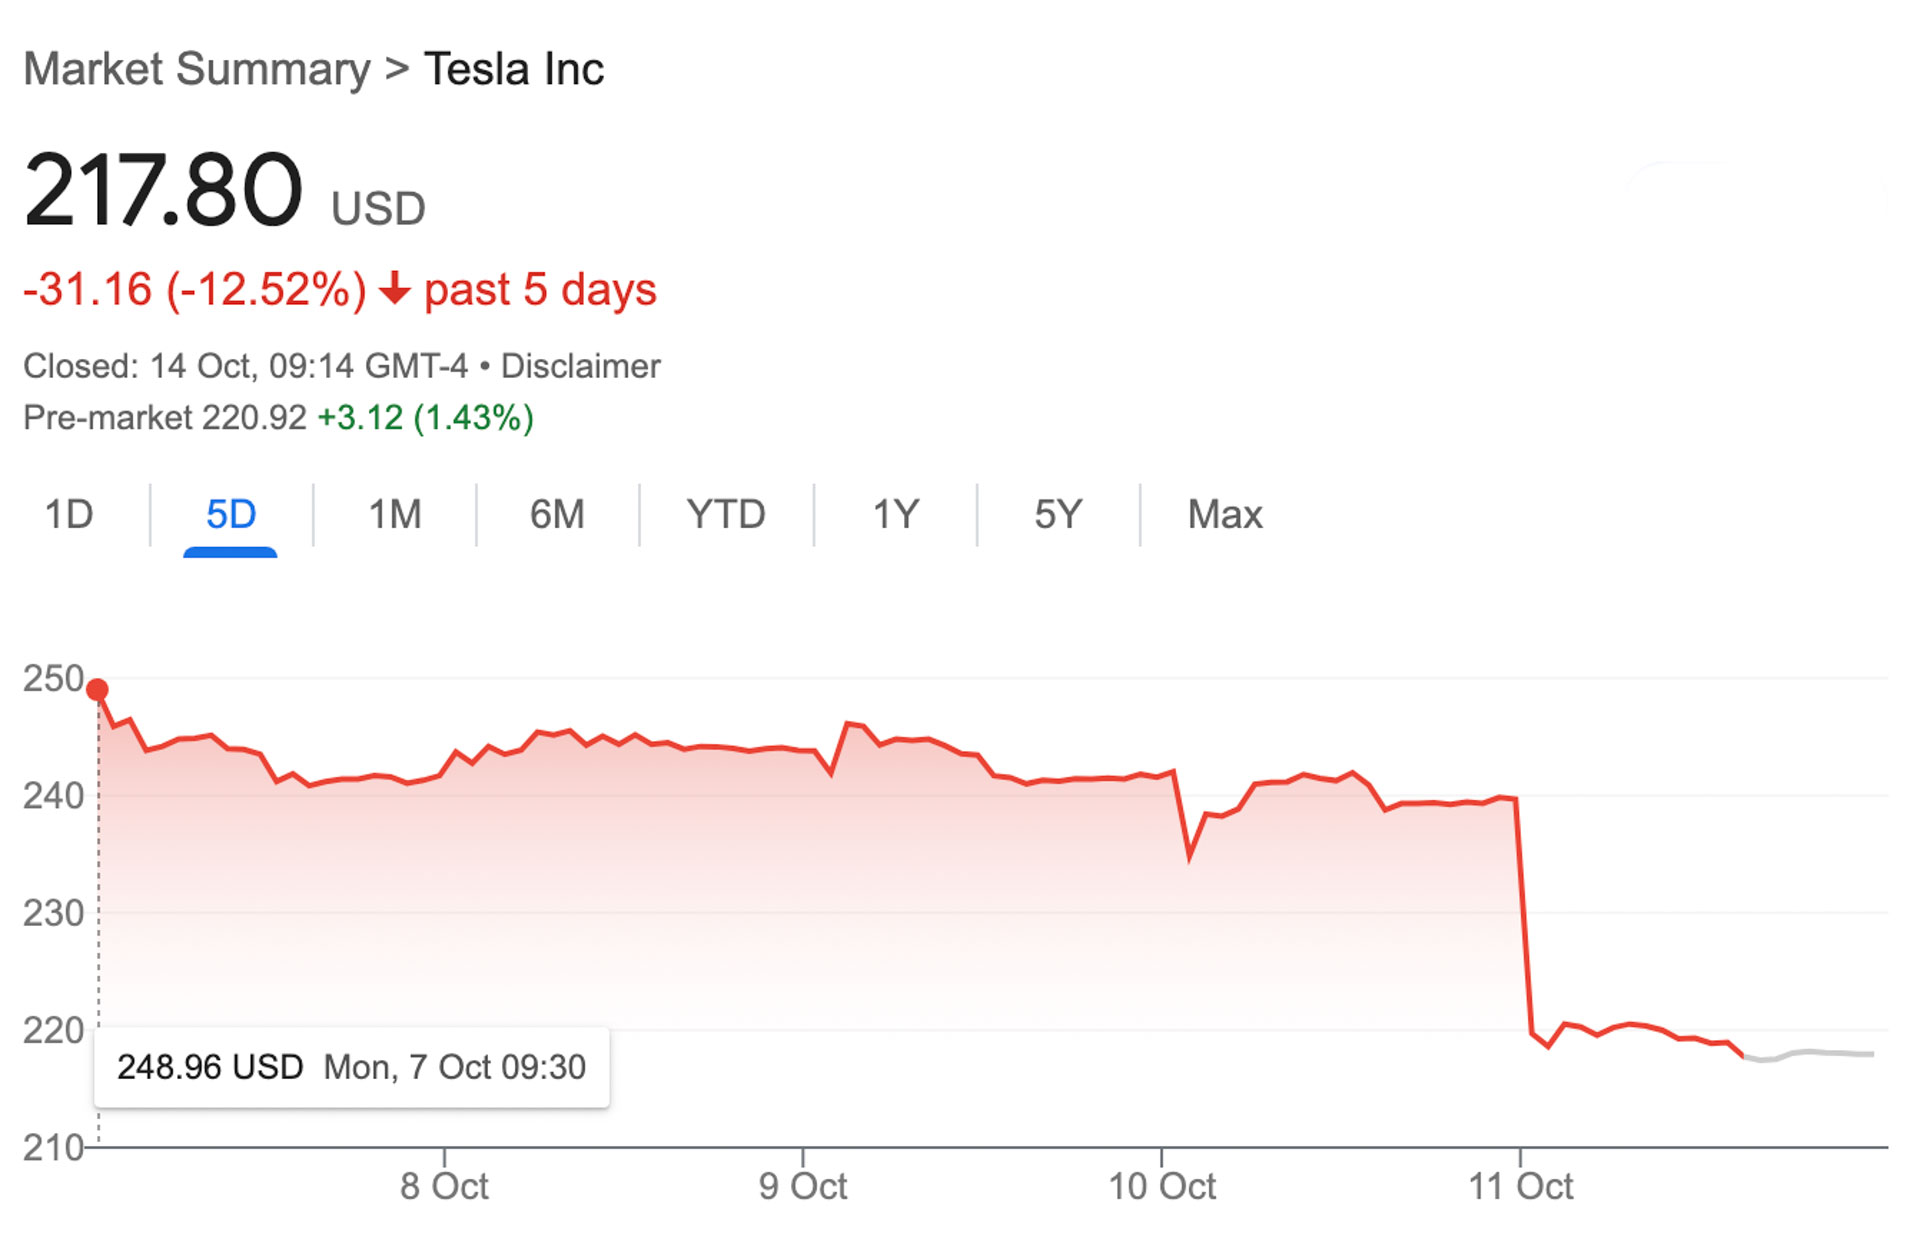The width and height of the screenshot is (1920, 1242).
Task: Click the Tesla Inc title
Action: coord(514,70)
